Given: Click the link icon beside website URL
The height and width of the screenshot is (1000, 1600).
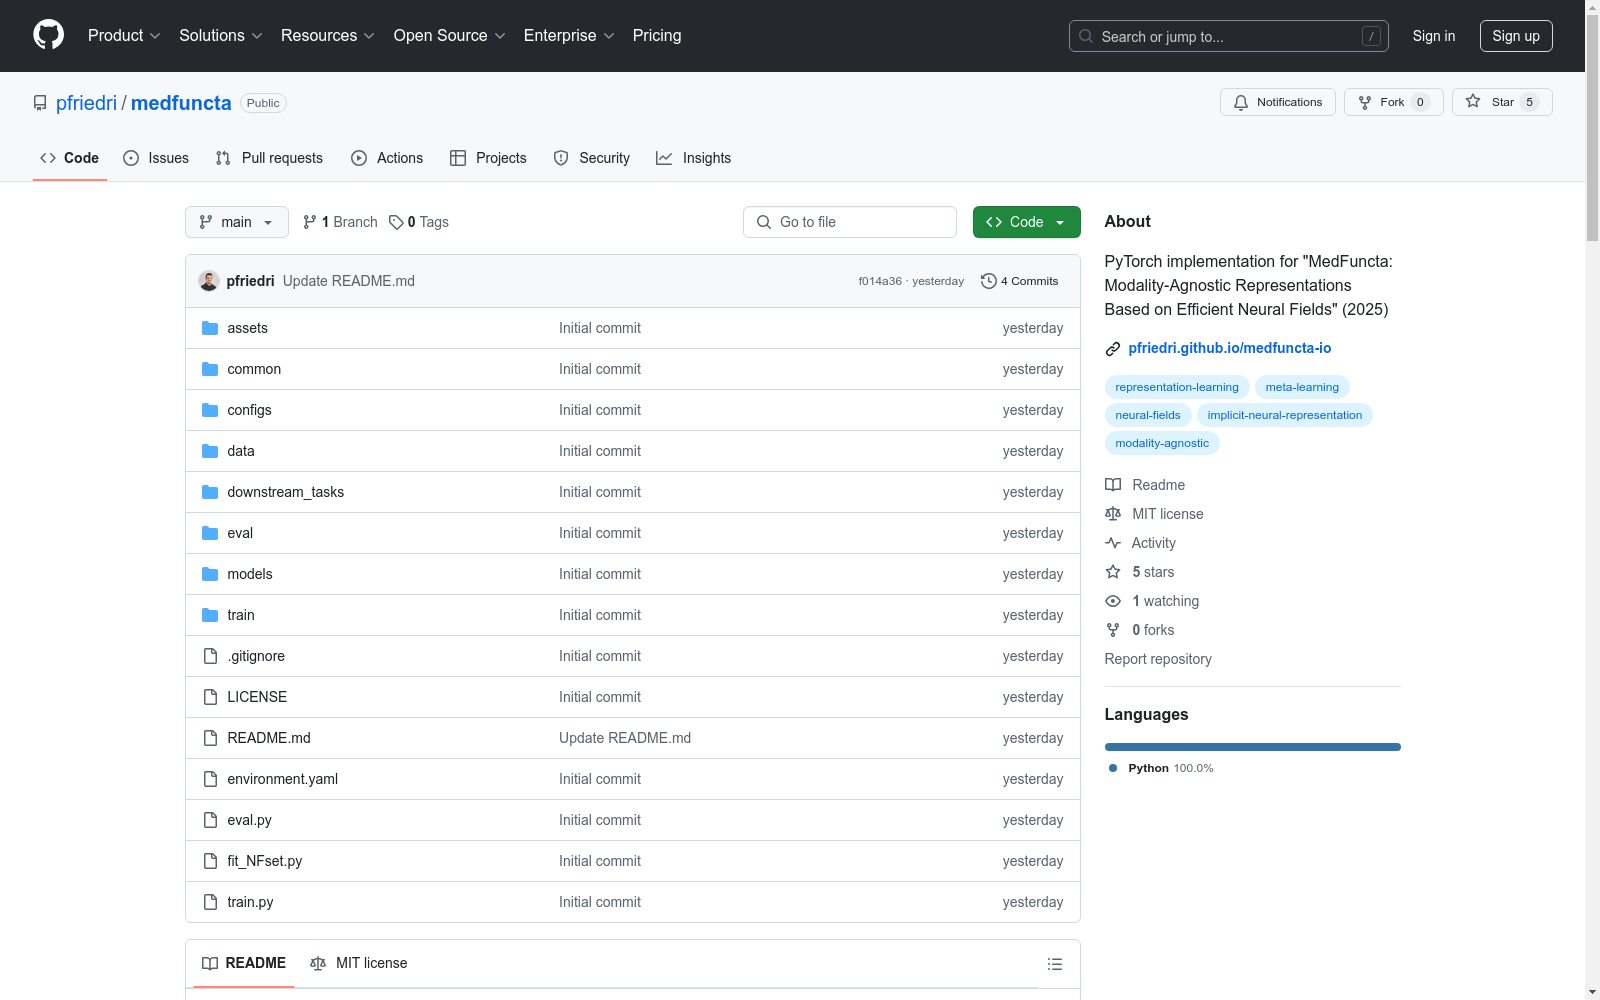Looking at the screenshot, I should (1113, 349).
